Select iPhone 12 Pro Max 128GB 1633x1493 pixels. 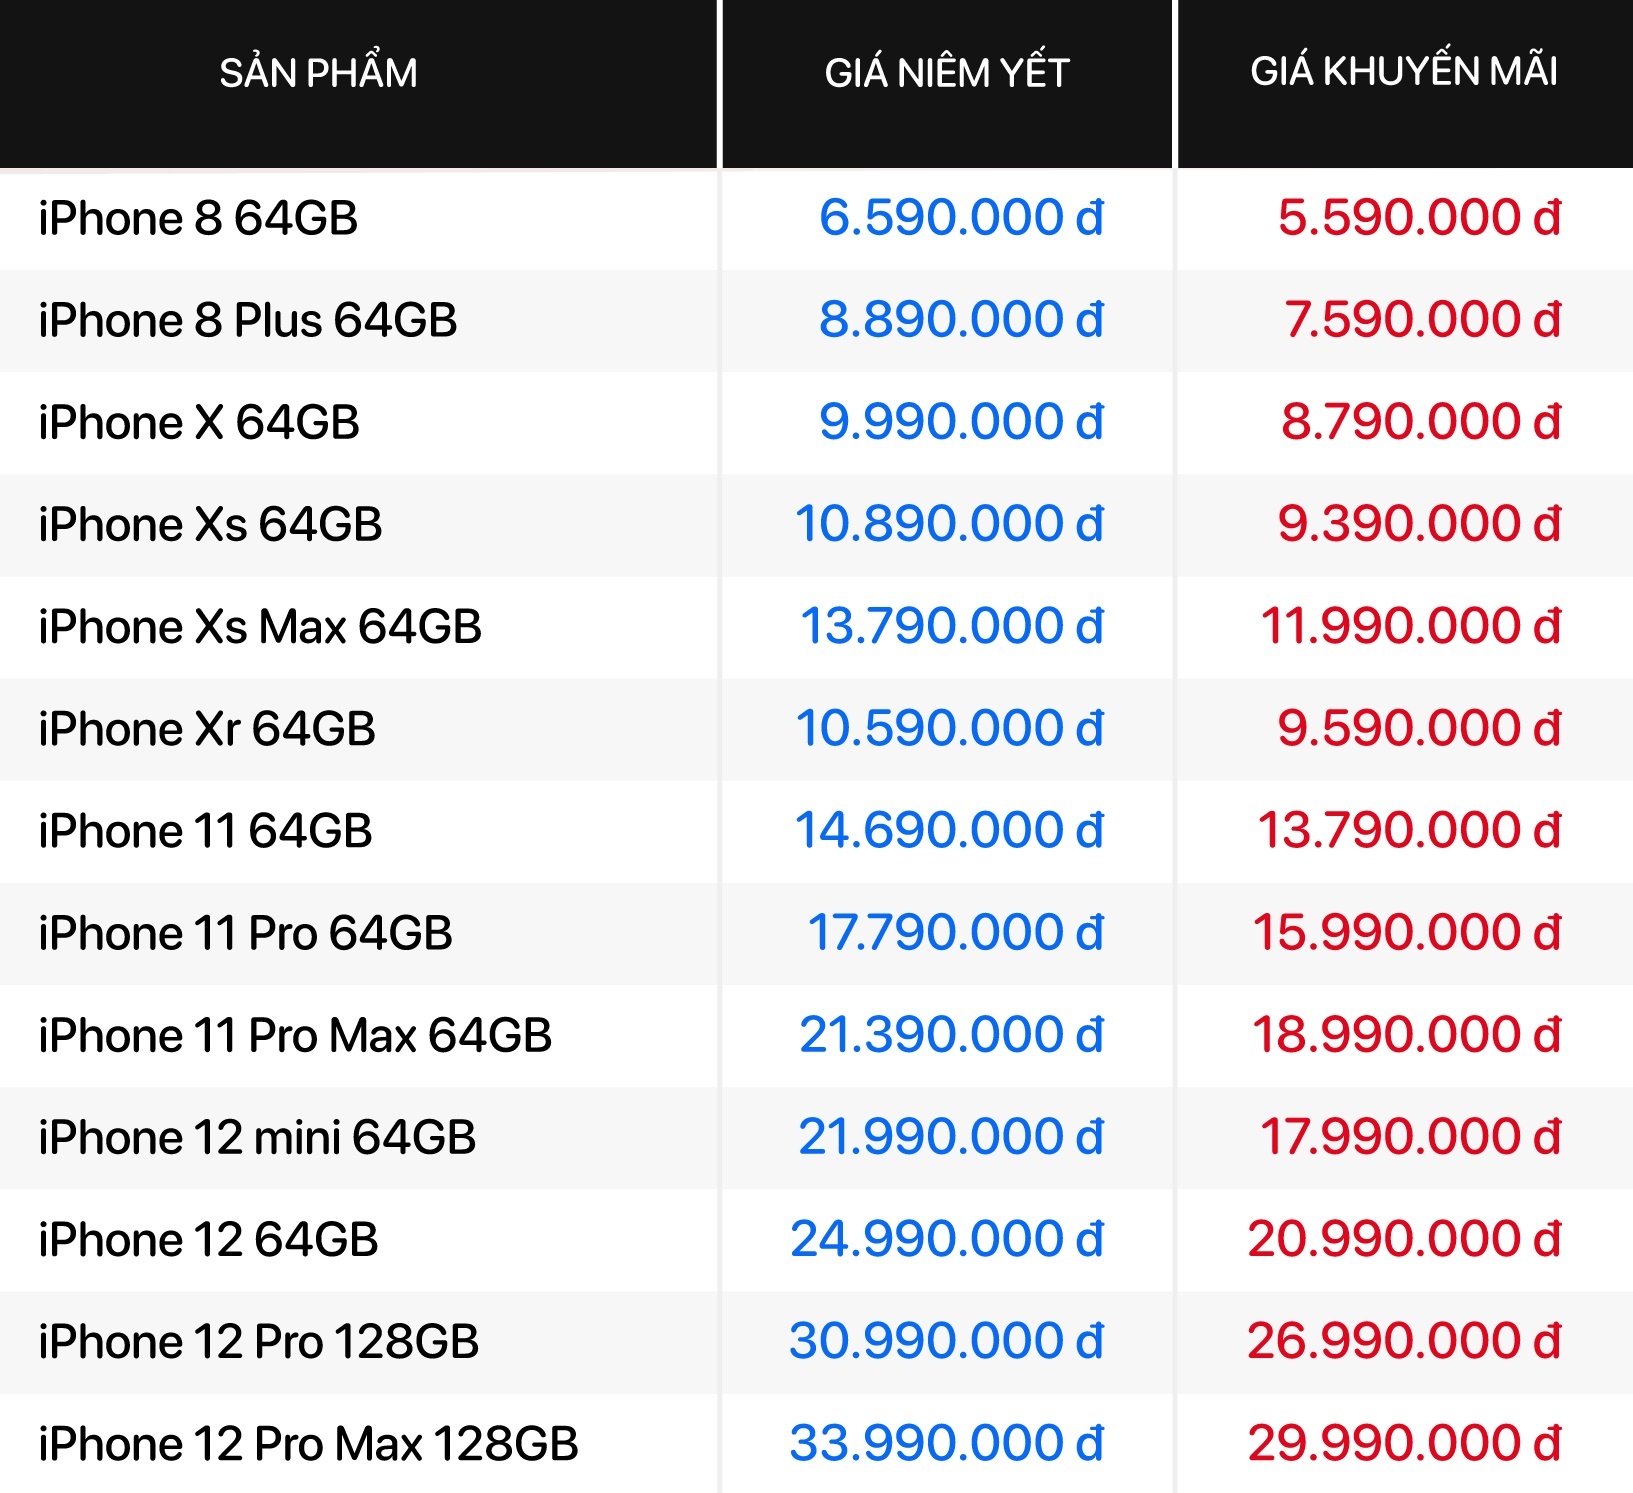click(x=308, y=1444)
